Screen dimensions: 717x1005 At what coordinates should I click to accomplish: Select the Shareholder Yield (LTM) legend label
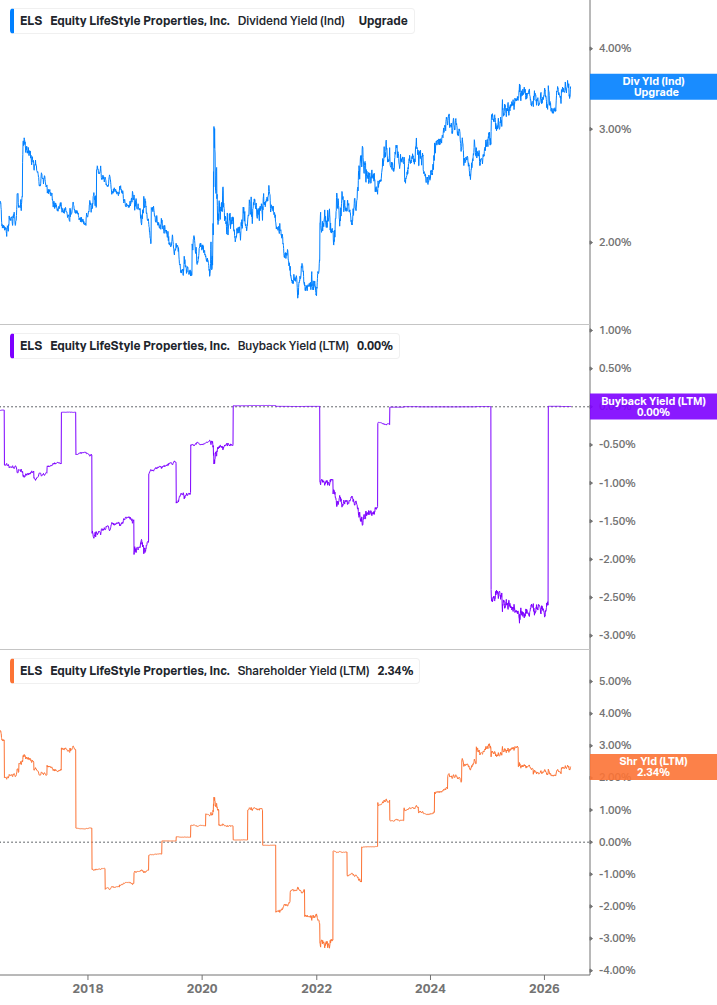coord(303,671)
